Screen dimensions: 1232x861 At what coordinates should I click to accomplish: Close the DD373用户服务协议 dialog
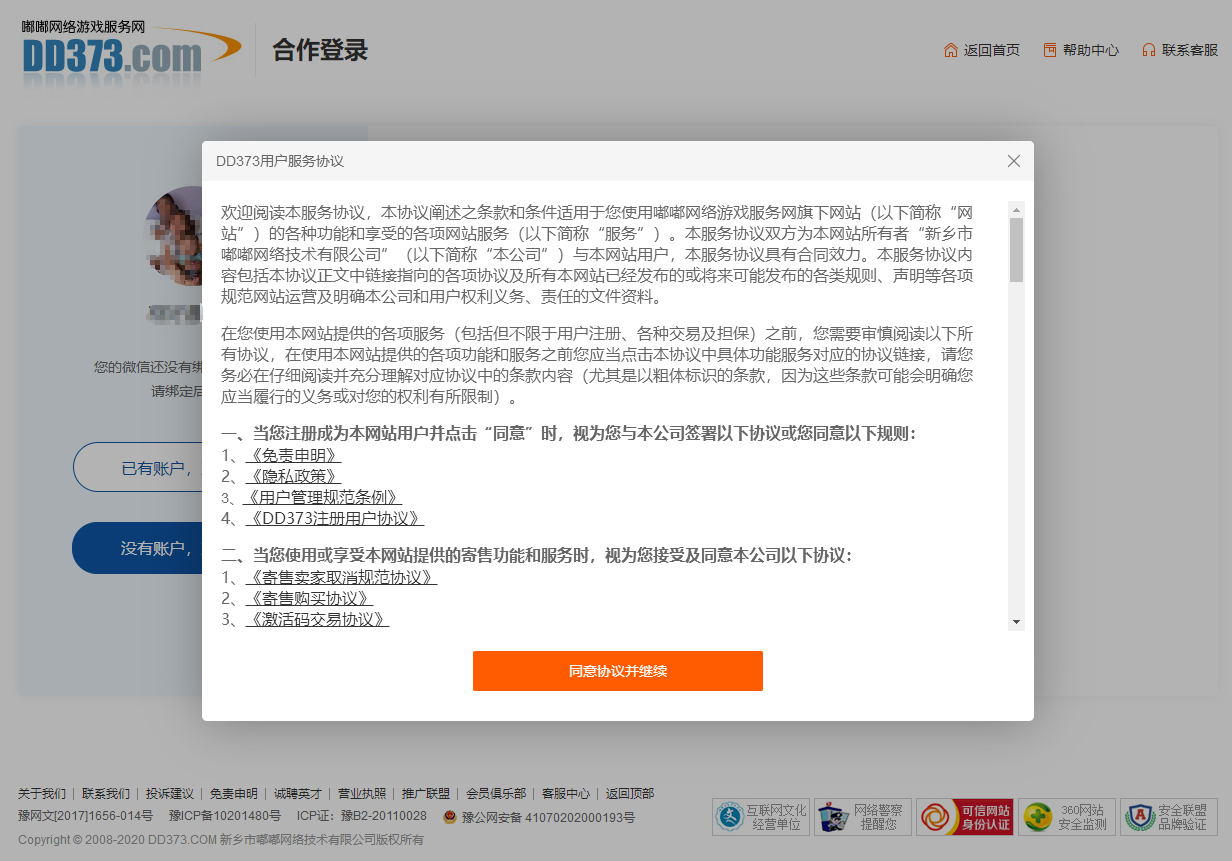(1013, 161)
